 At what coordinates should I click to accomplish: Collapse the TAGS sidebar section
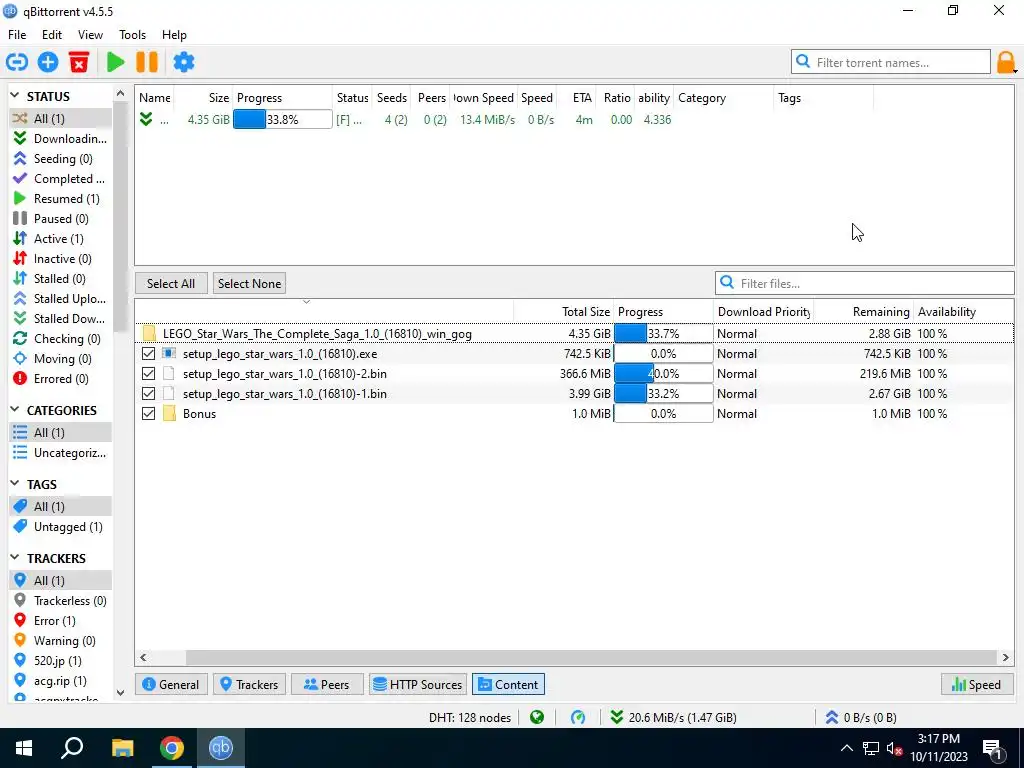15,484
